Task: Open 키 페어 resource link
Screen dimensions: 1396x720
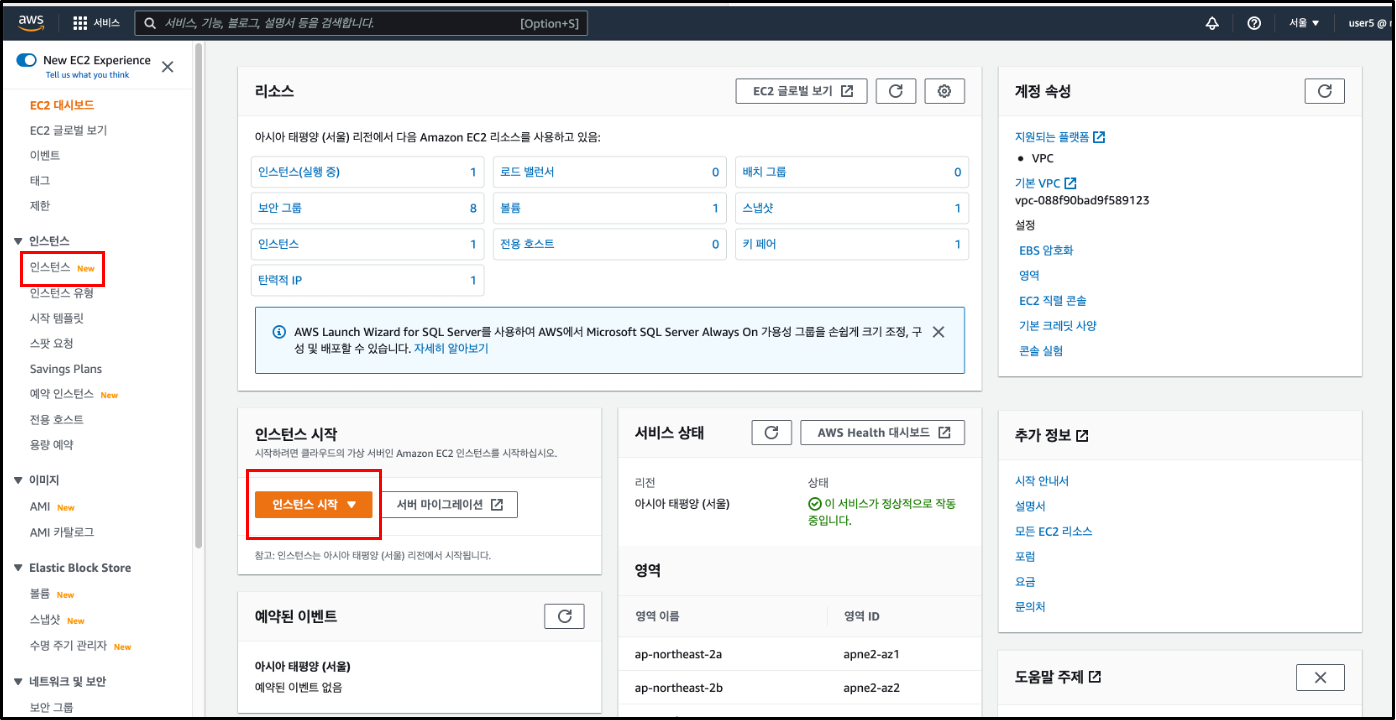Action: (x=759, y=244)
